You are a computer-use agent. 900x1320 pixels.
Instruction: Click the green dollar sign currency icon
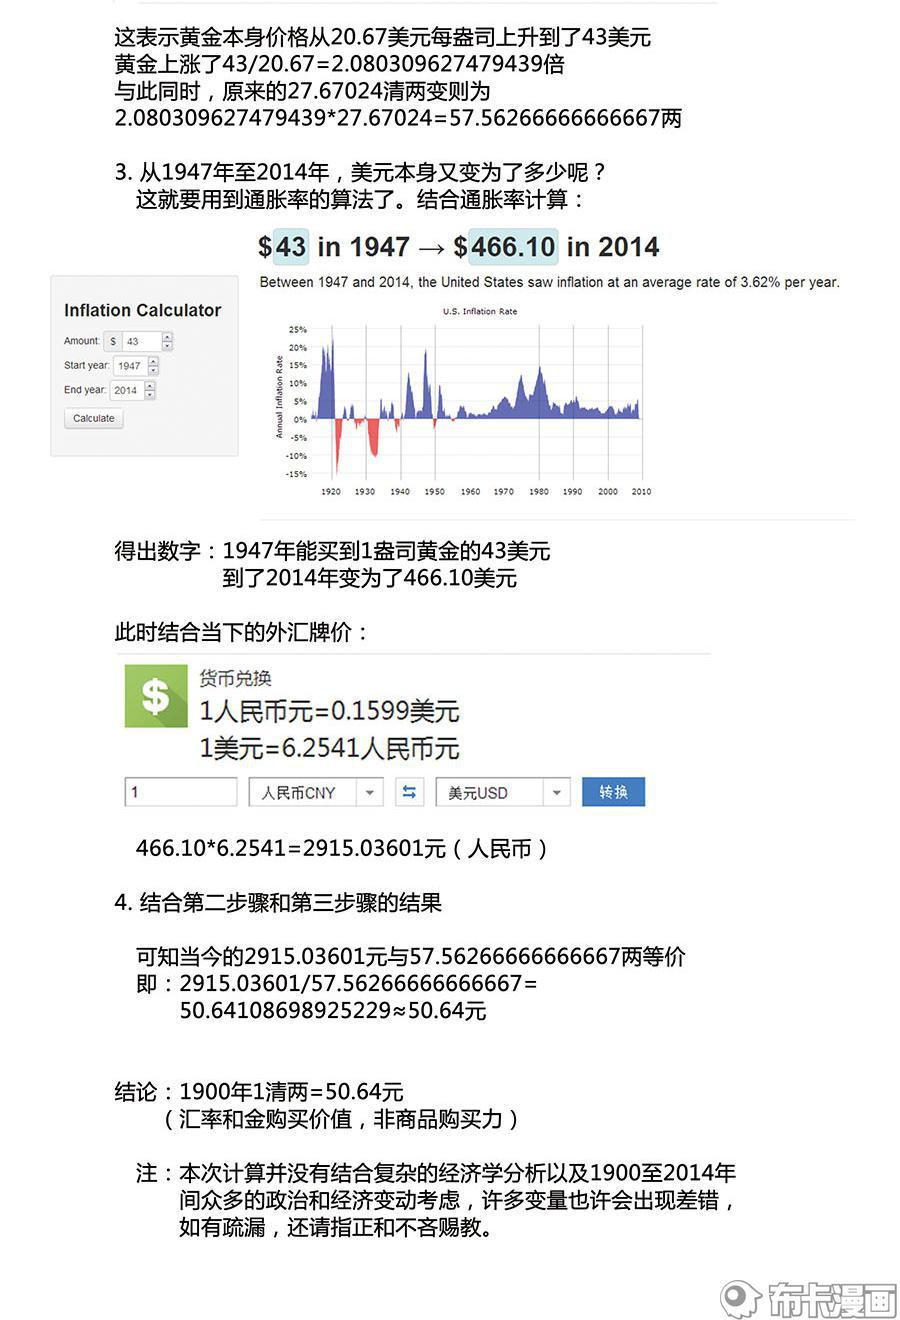tap(155, 696)
